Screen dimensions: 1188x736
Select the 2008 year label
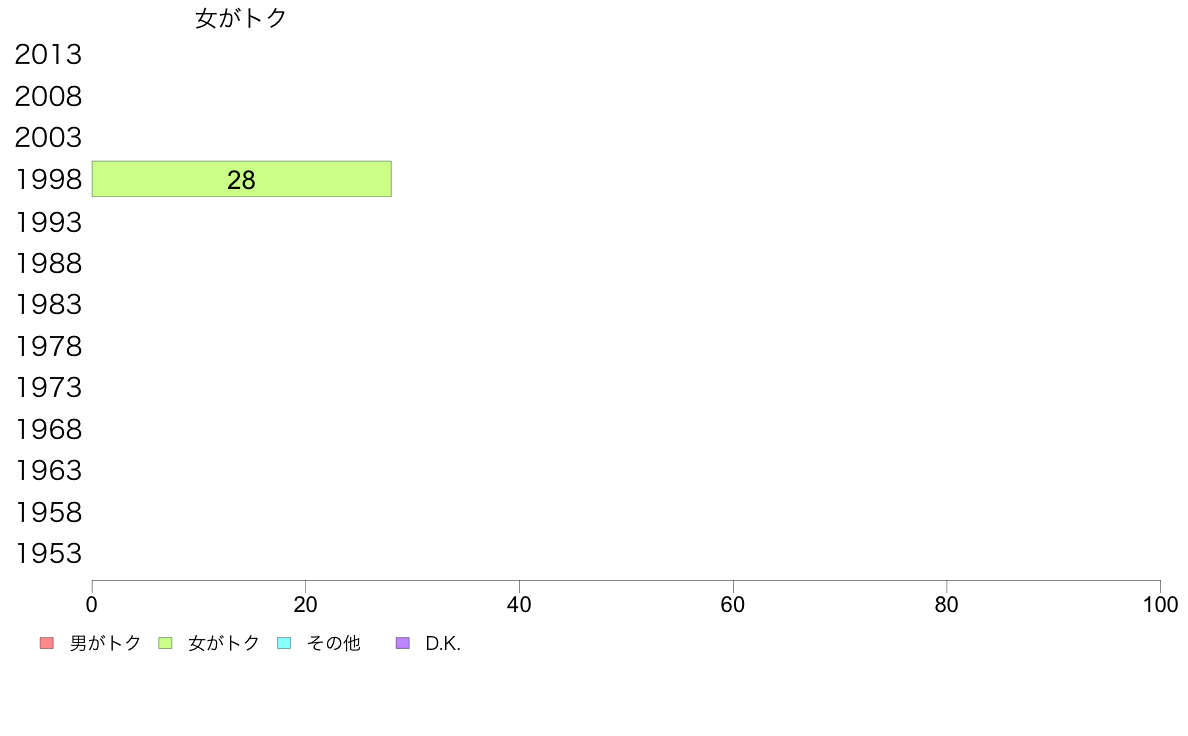(x=48, y=96)
